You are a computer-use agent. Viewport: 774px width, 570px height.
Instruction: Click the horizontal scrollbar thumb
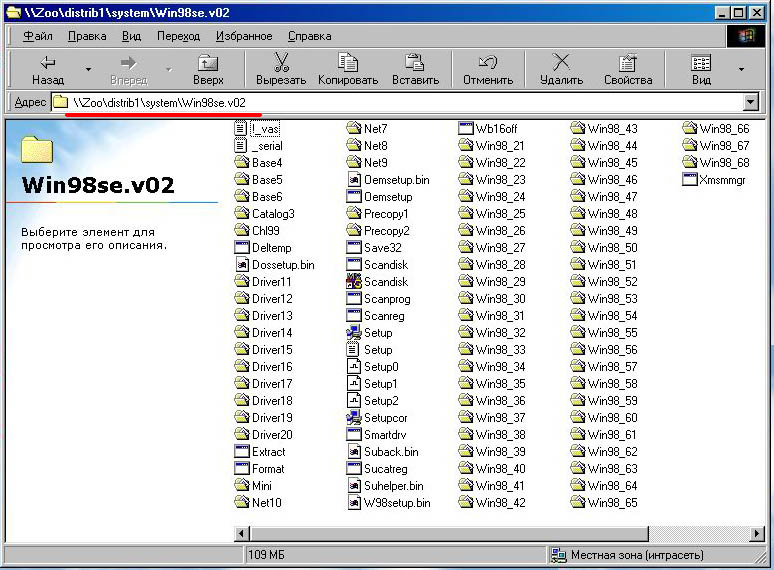449,533
